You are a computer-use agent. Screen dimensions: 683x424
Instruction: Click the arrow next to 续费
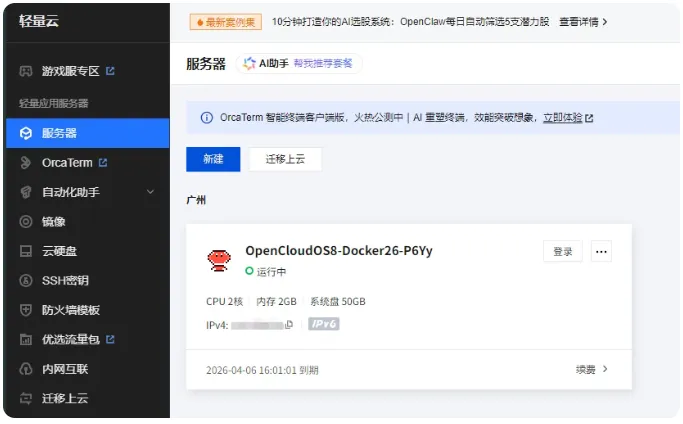tap(605, 369)
